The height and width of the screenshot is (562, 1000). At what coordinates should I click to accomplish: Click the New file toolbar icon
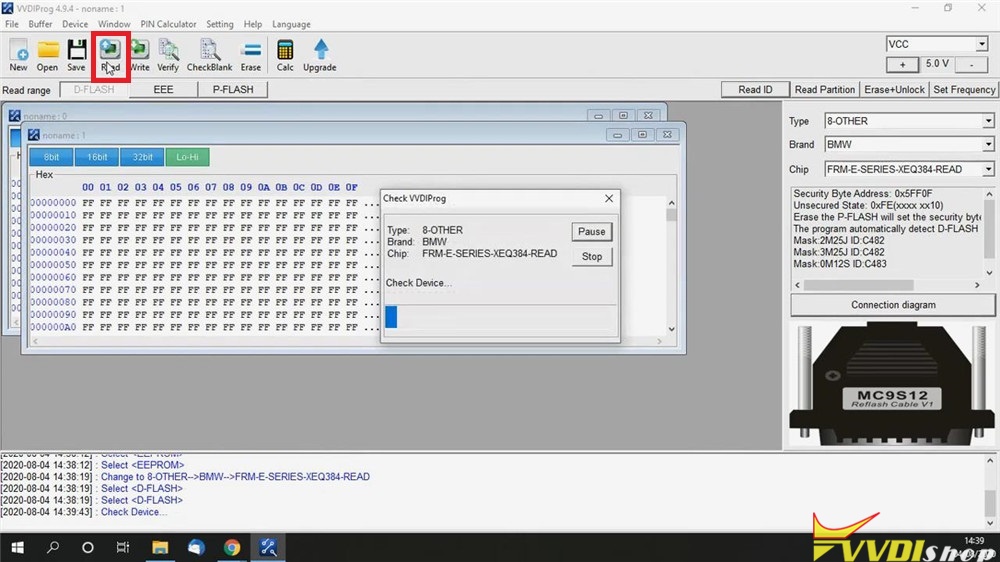coord(18,55)
